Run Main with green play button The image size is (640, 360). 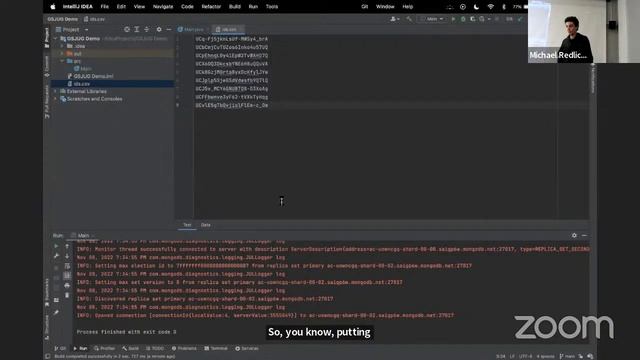pos(453,19)
